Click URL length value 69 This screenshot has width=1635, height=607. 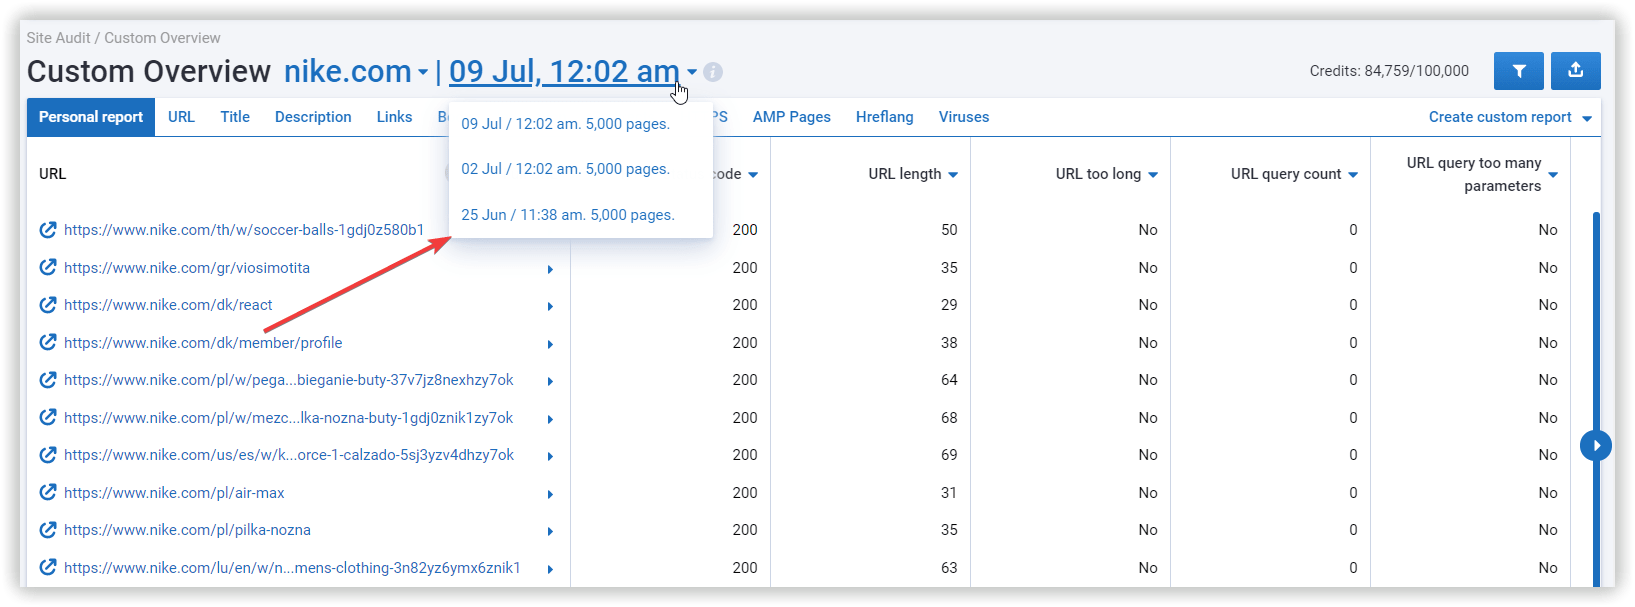(x=949, y=455)
